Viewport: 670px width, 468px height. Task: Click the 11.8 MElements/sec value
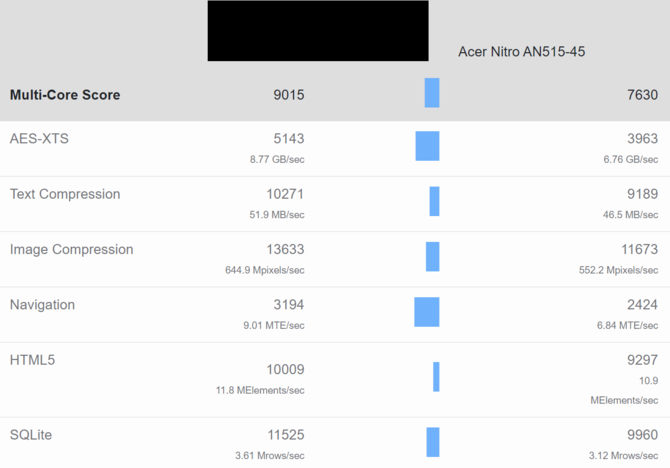click(260, 390)
